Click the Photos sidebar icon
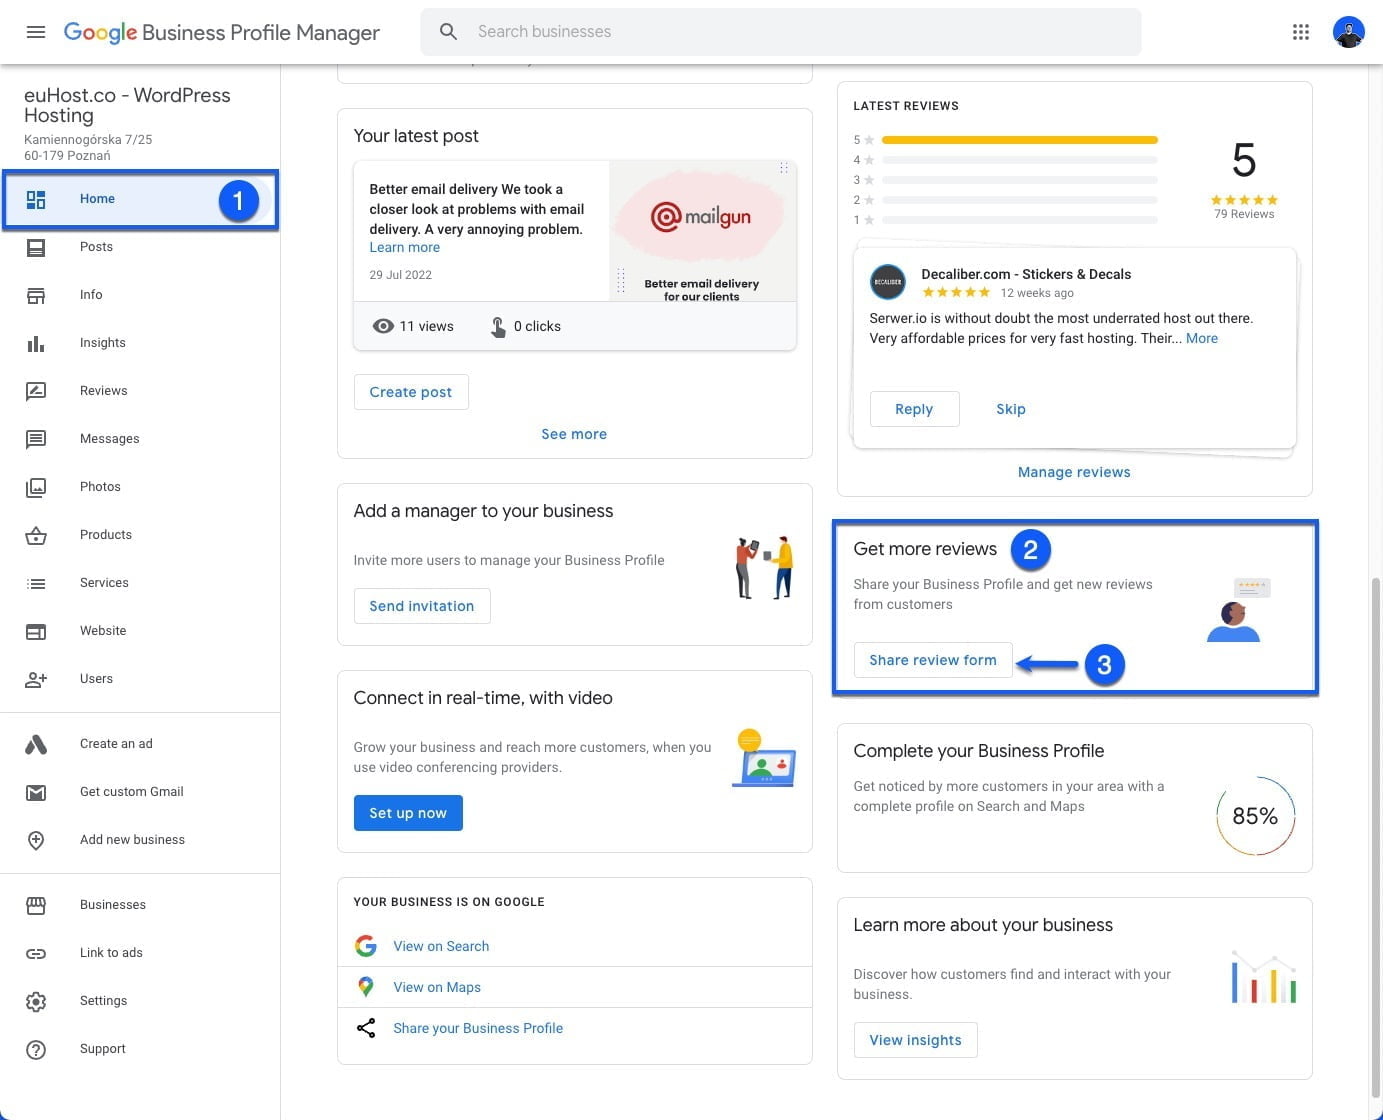Viewport: 1383px width, 1120px height. coord(36,487)
